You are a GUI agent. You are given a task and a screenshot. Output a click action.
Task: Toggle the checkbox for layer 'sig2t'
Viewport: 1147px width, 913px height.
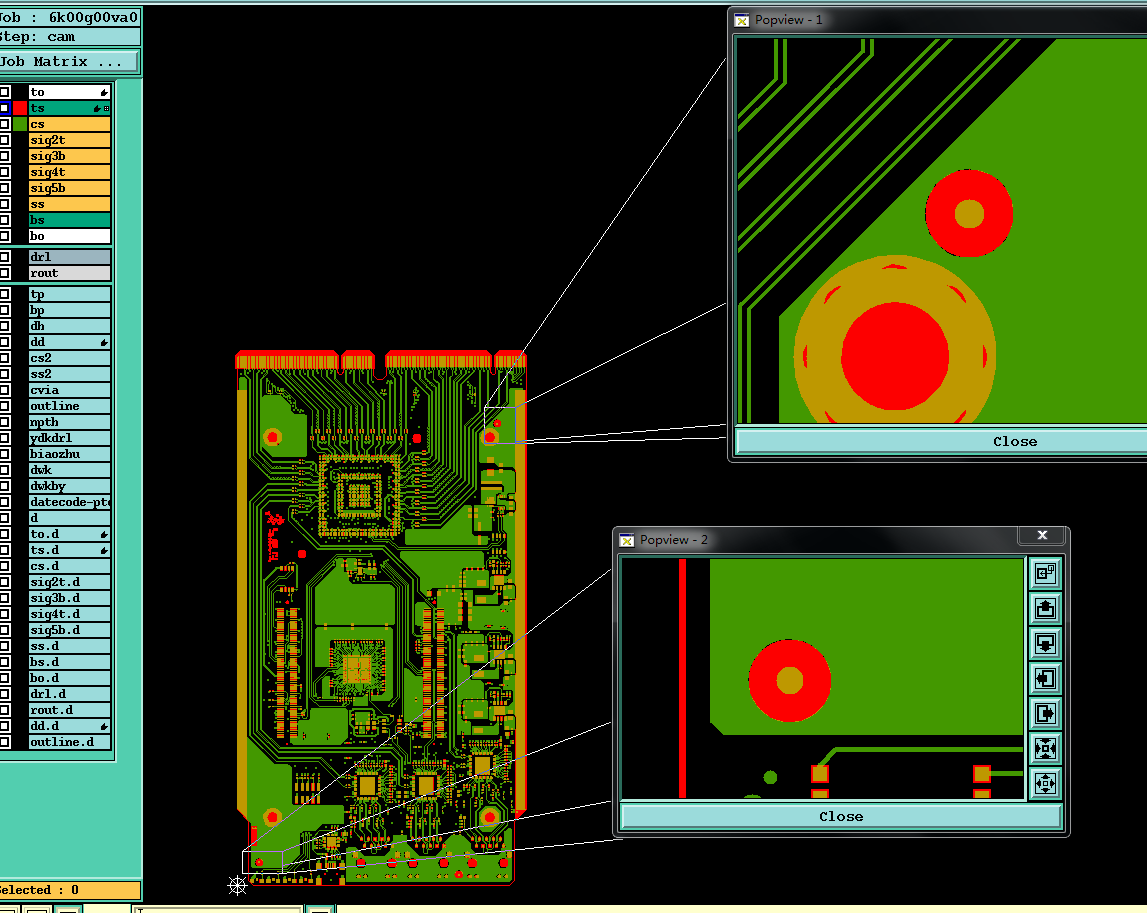click(x=4, y=140)
